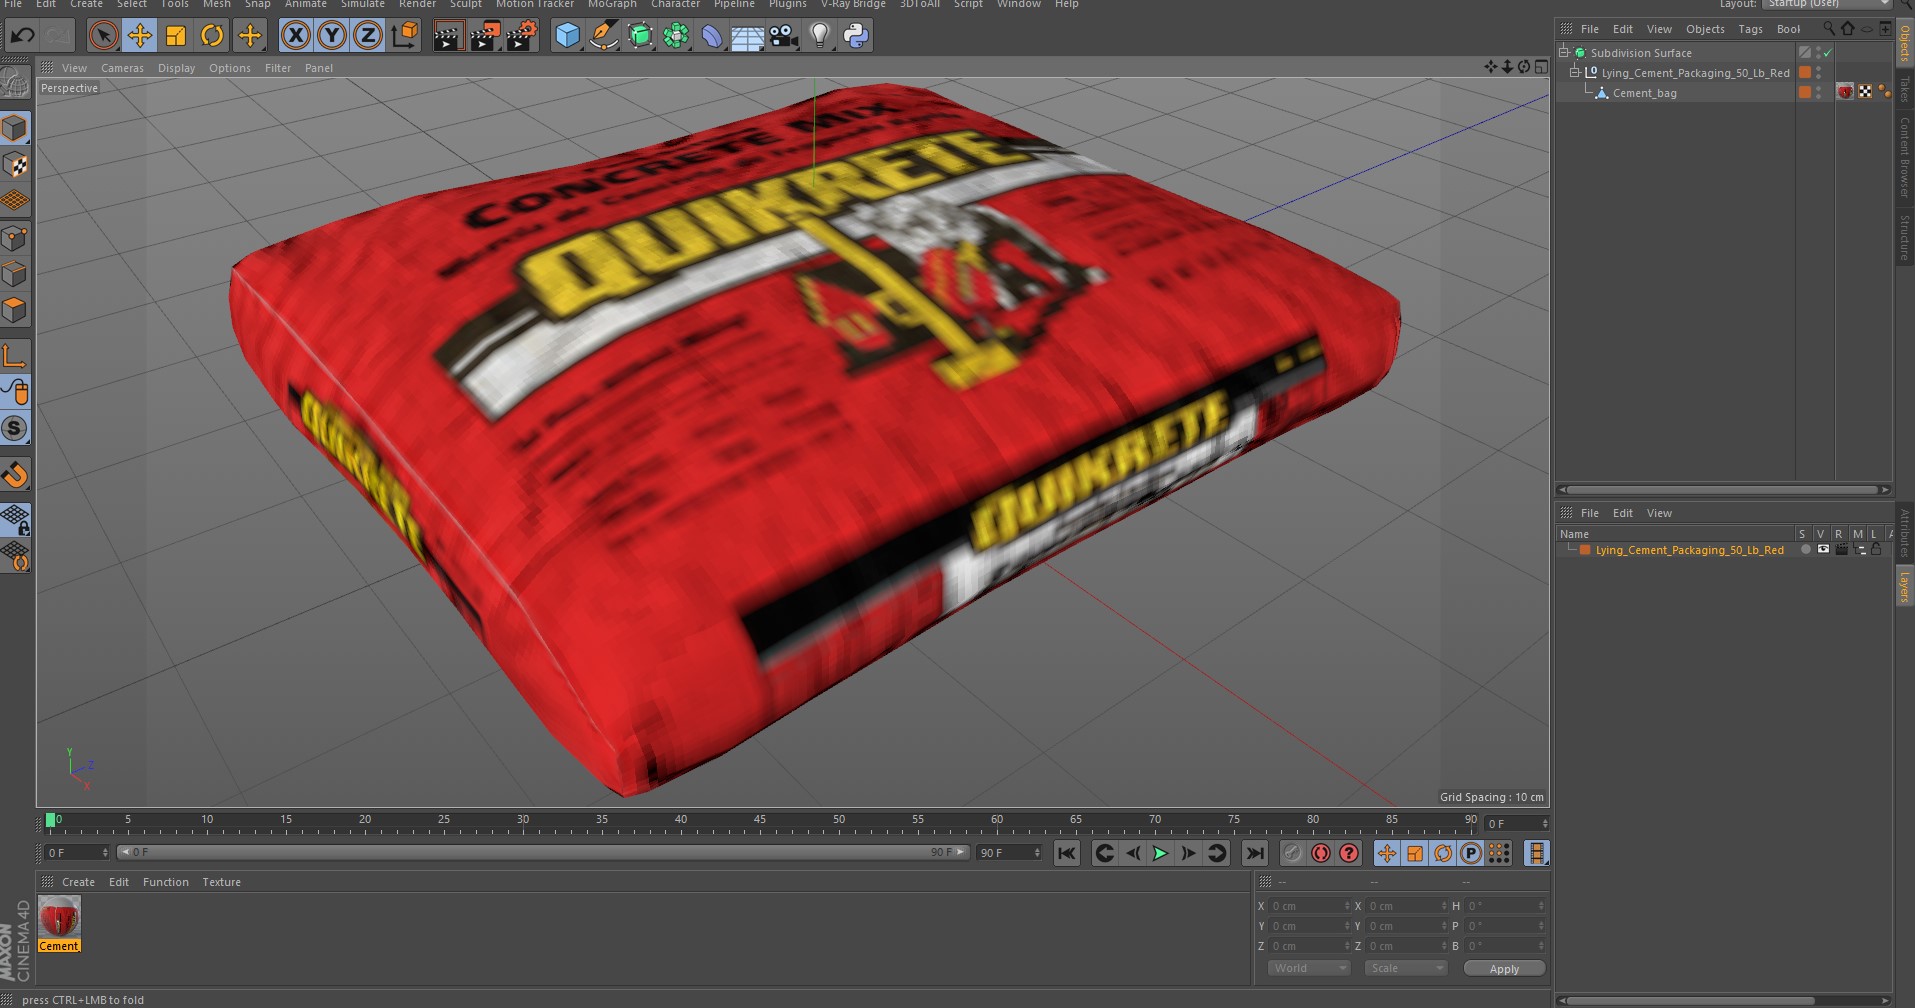
Task: Add a floor environment object
Action: (747, 36)
